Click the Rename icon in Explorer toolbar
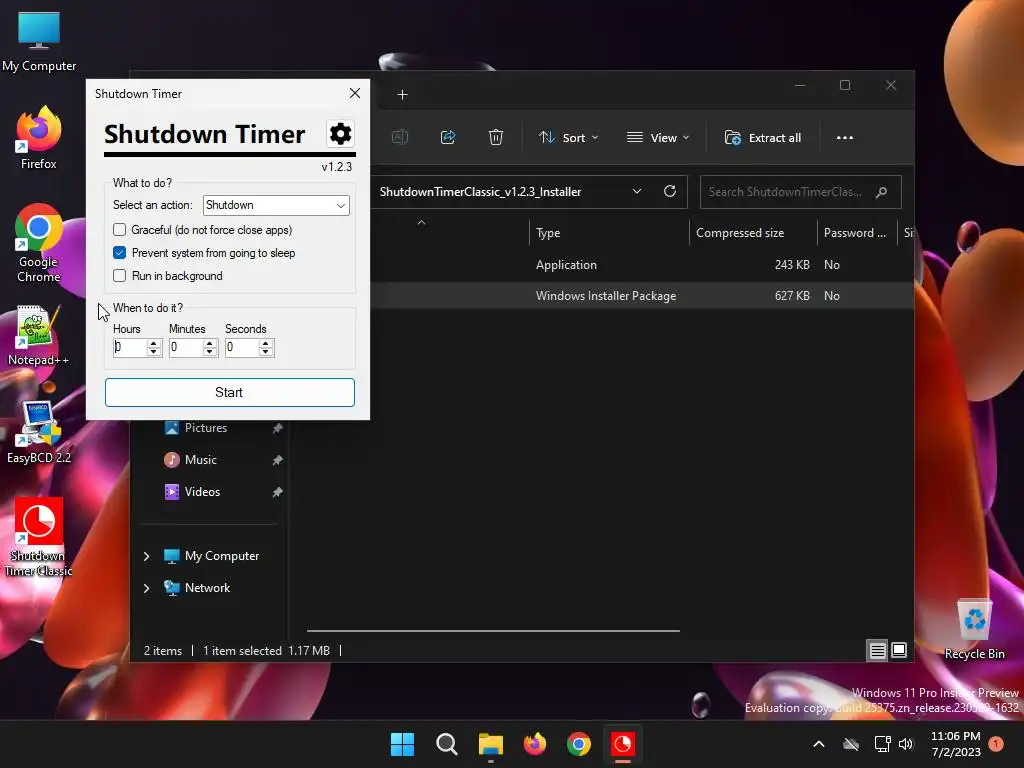The width and height of the screenshot is (1024, 768). 400,137
